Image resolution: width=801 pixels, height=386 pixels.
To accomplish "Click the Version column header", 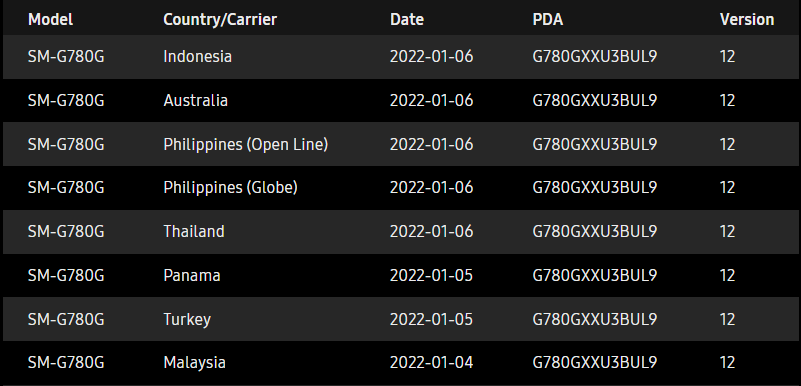I will click(747, 19).
